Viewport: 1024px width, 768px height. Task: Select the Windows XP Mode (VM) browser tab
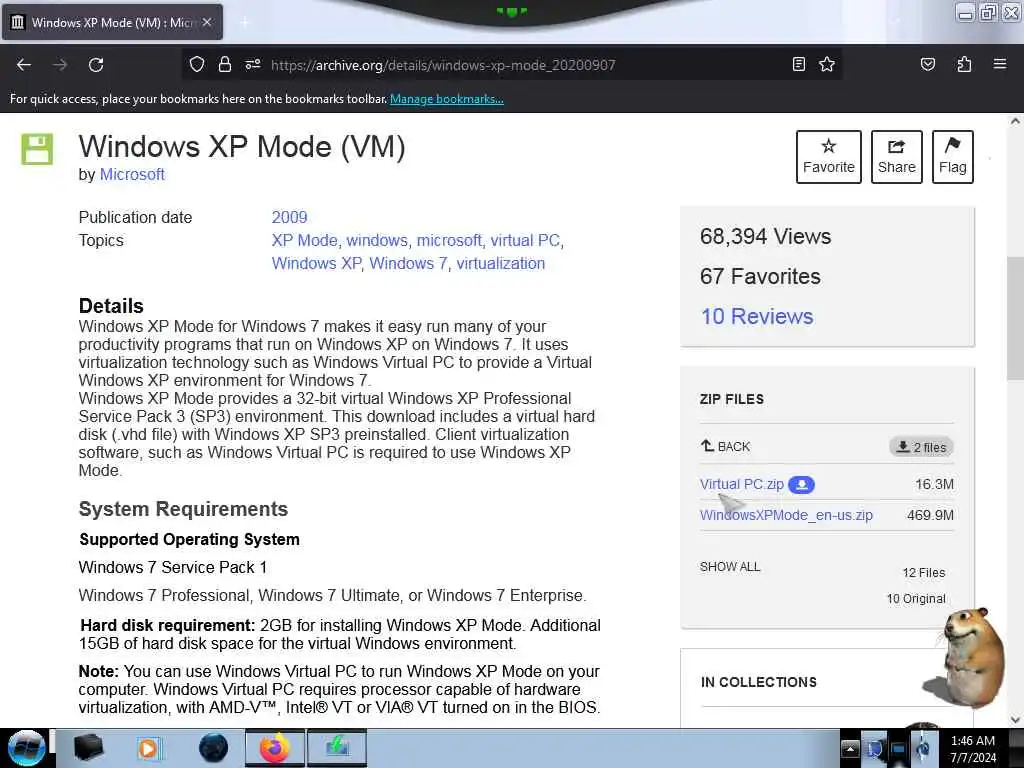pyautogui.click(x=112, y=22)
